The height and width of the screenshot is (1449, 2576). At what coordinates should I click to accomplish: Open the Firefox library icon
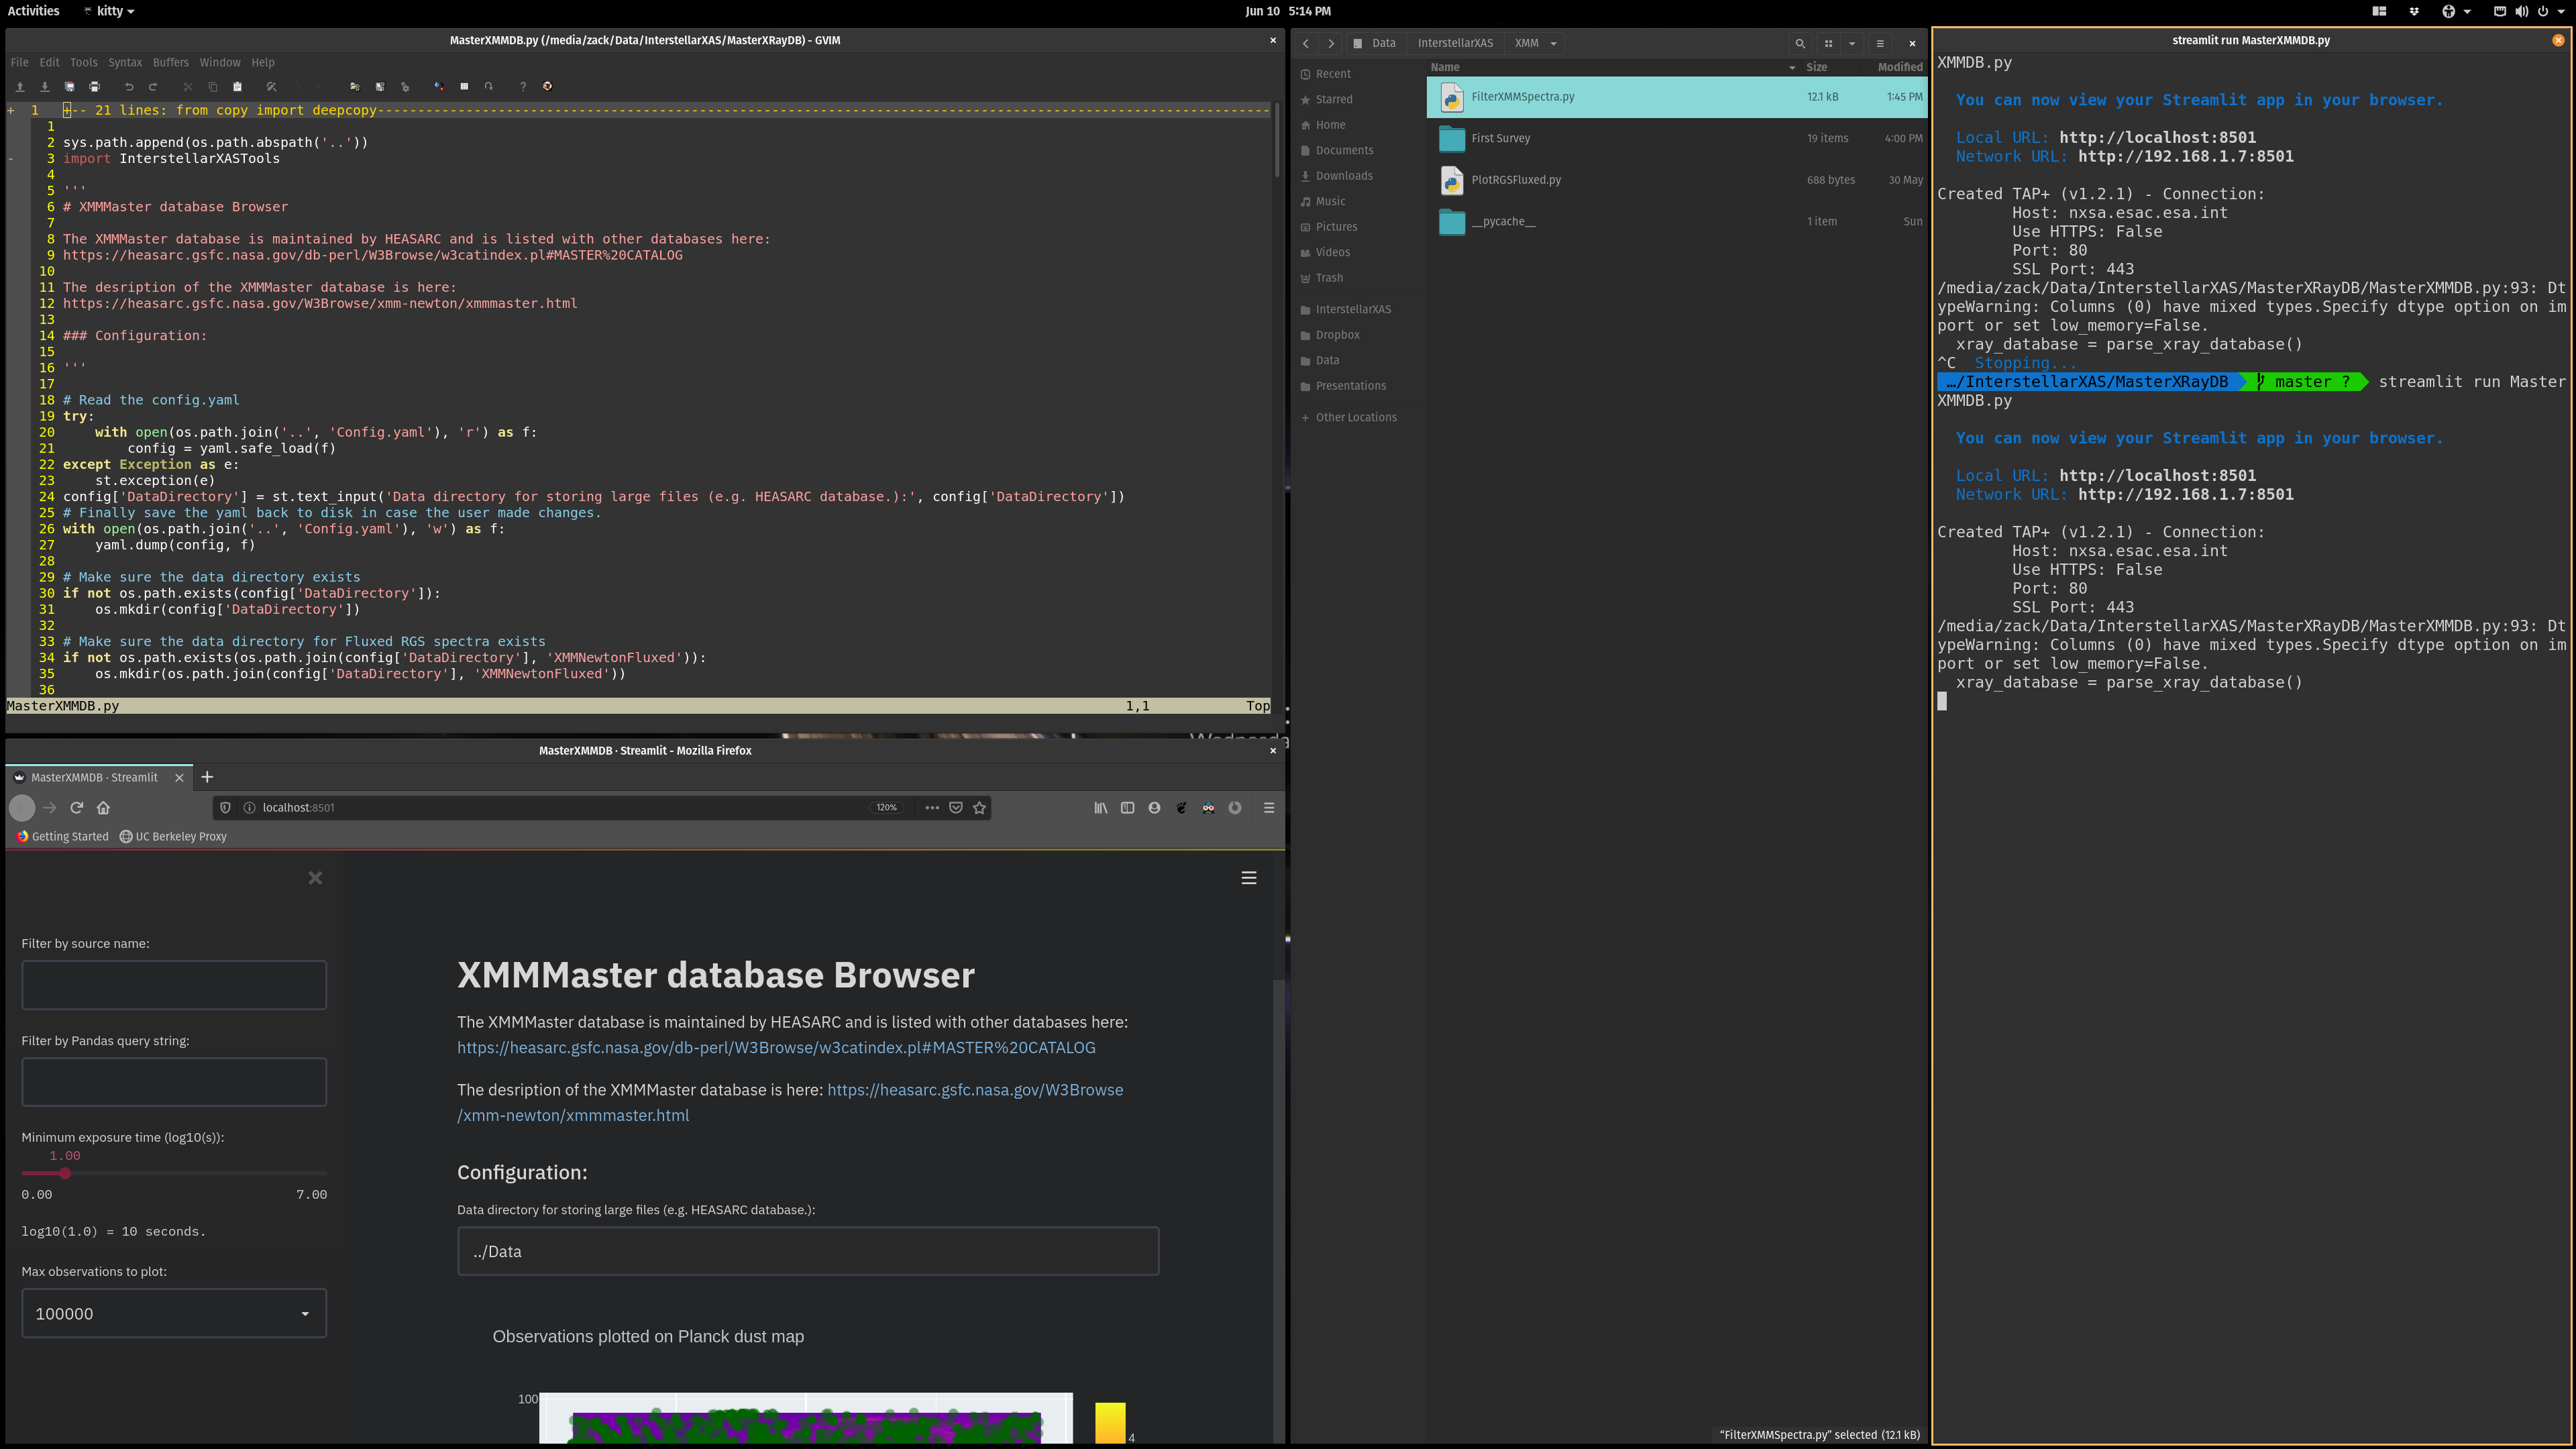[x=1101, y=807]
